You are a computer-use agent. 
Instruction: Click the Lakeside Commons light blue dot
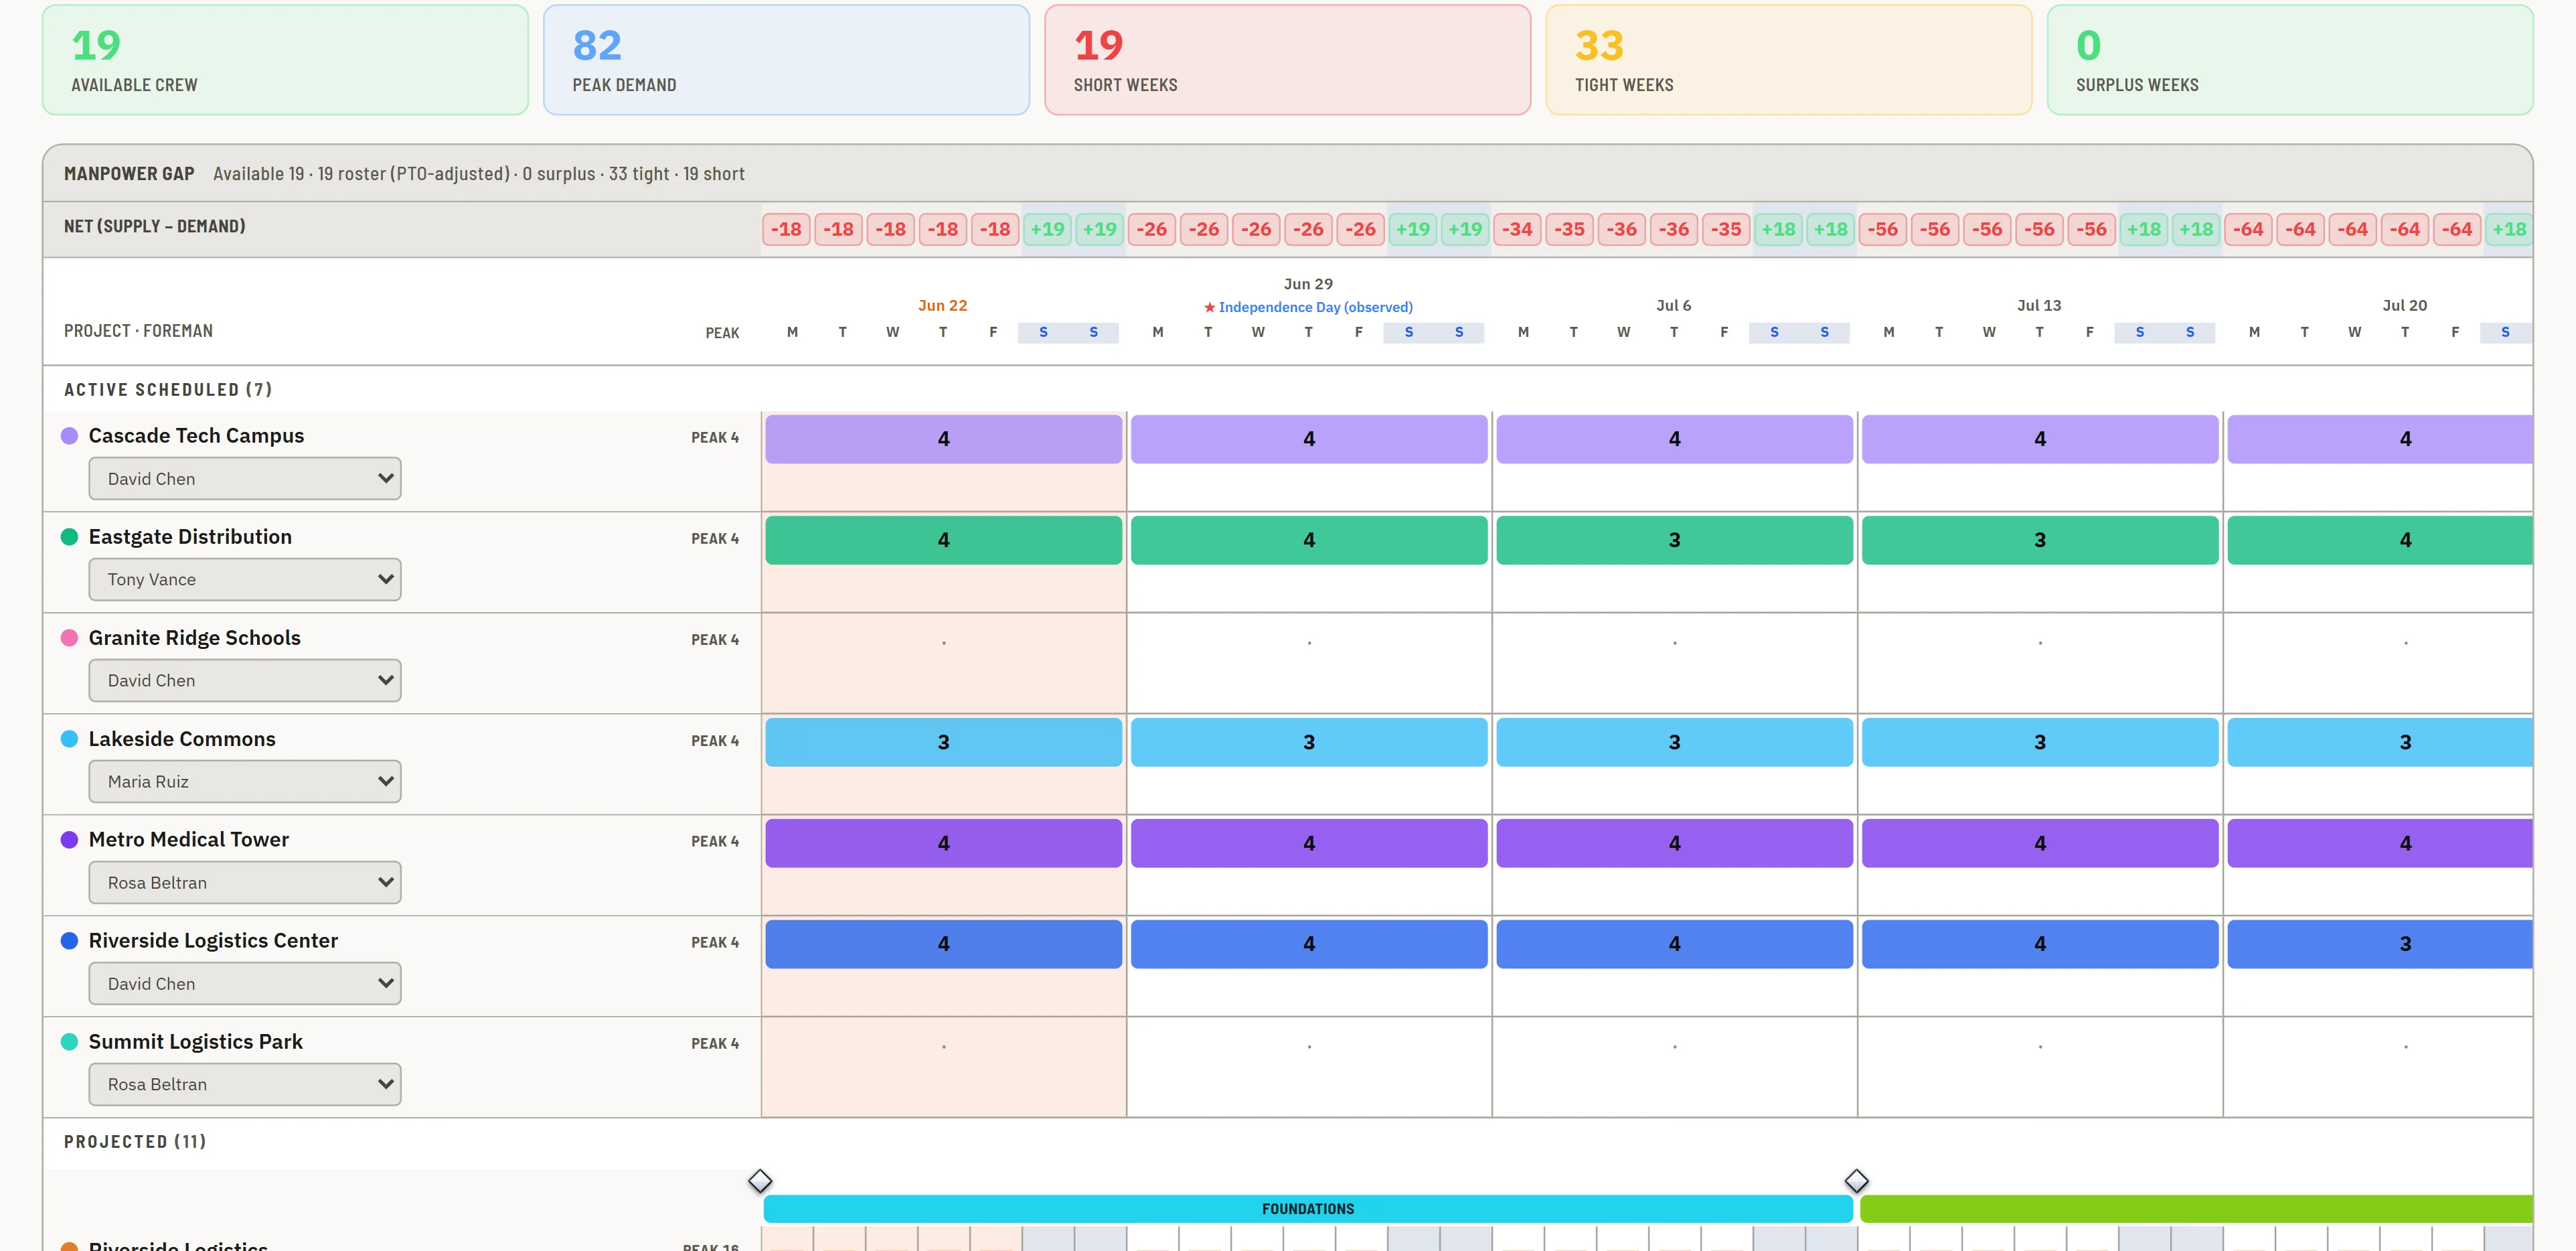tap(70, 739)
